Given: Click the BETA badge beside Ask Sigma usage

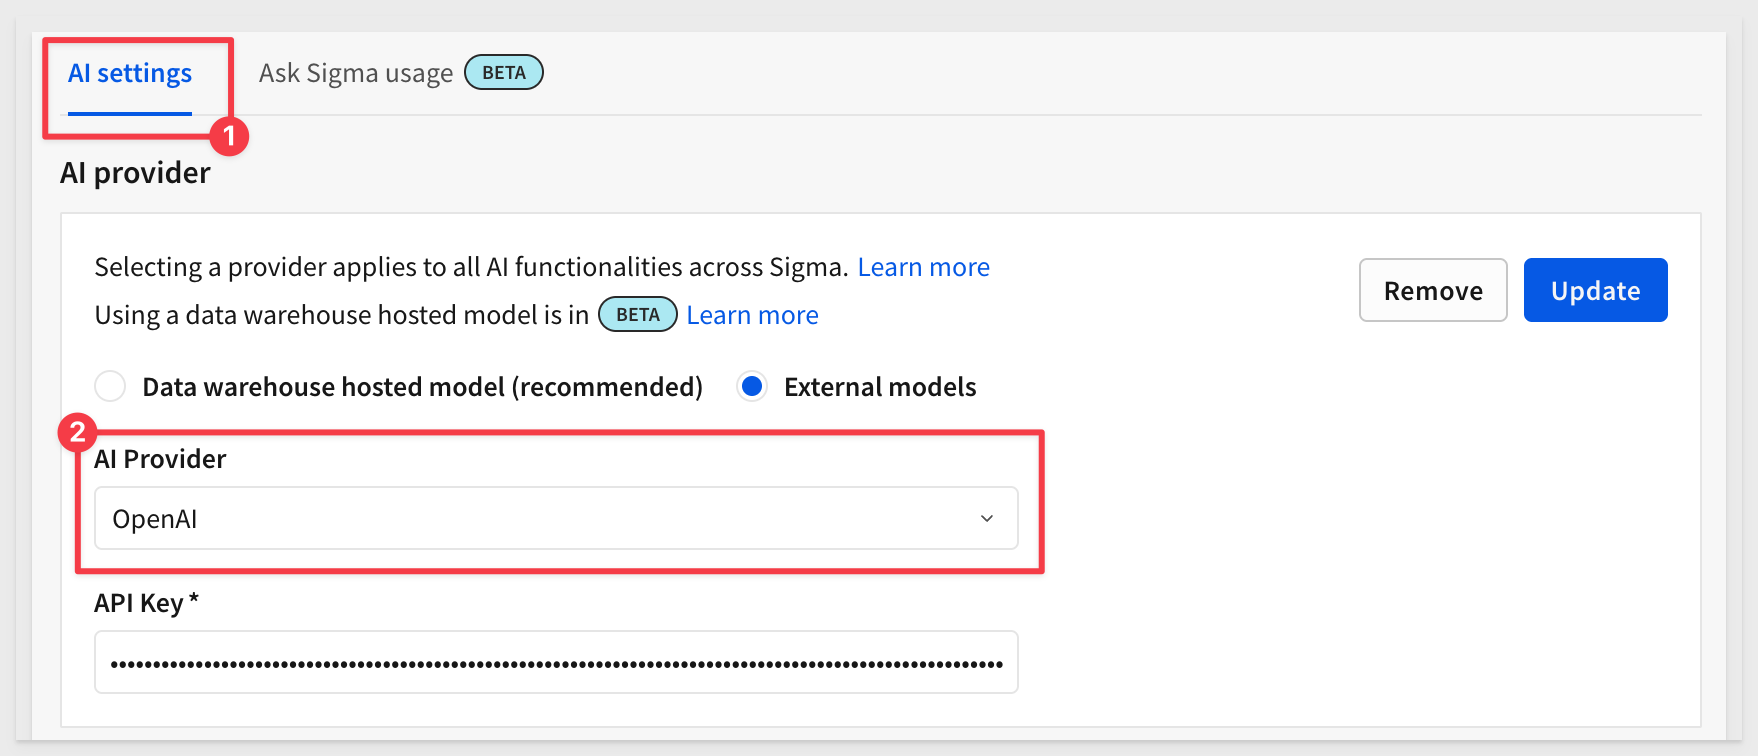Looking at the screenshot, I should click(504, 72).
